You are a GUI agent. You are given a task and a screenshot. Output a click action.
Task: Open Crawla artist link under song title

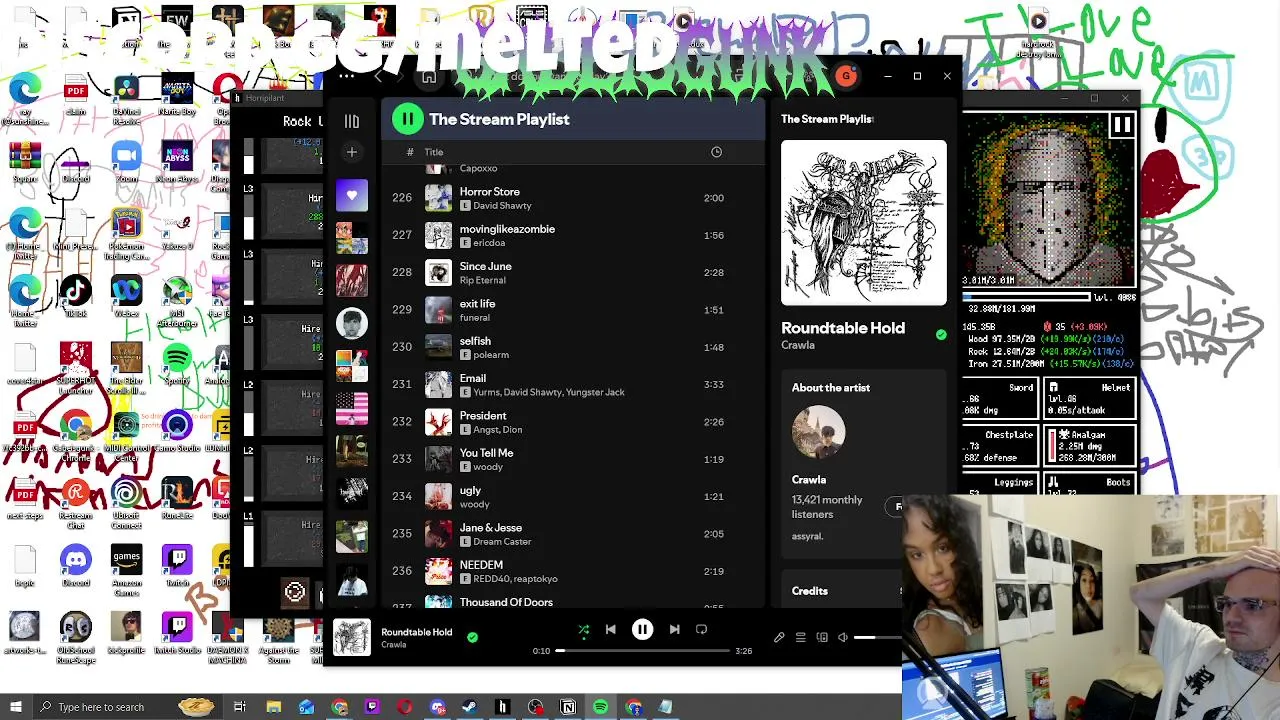[798, 345]
